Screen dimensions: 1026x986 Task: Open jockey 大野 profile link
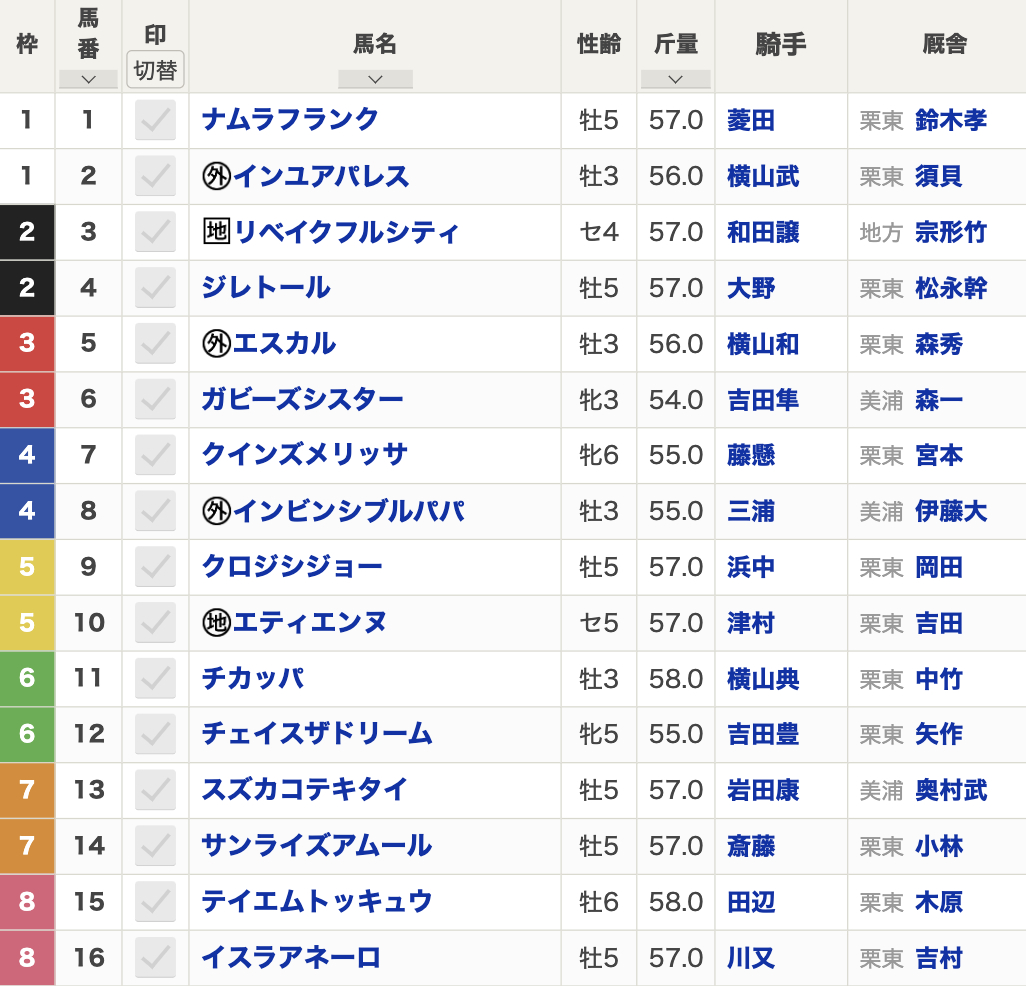pos(751,288)
